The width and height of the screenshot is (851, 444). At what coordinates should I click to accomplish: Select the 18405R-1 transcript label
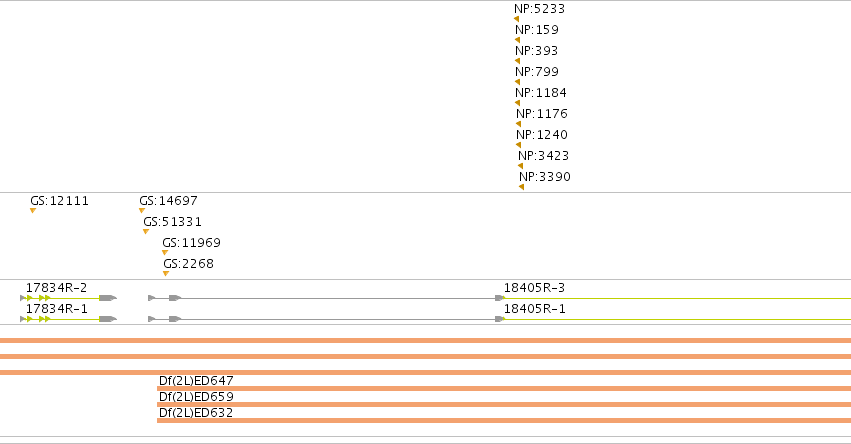pyautogui.click(x=535, y=309)
